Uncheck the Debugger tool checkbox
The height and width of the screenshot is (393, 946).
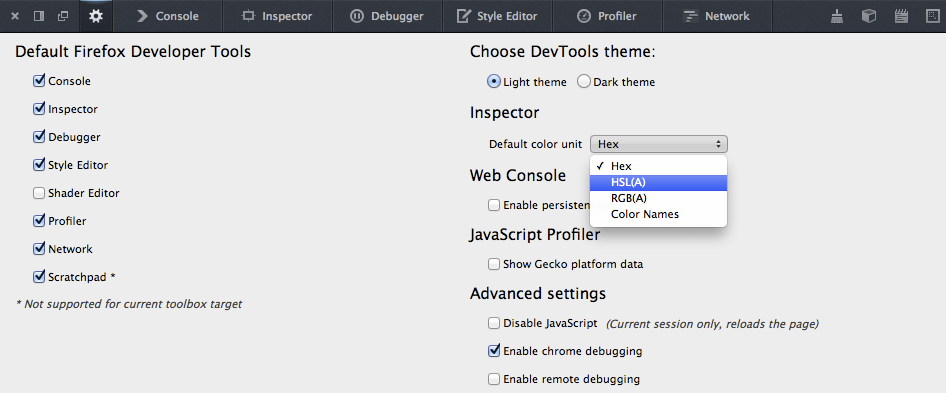click(x=39, y=137)
